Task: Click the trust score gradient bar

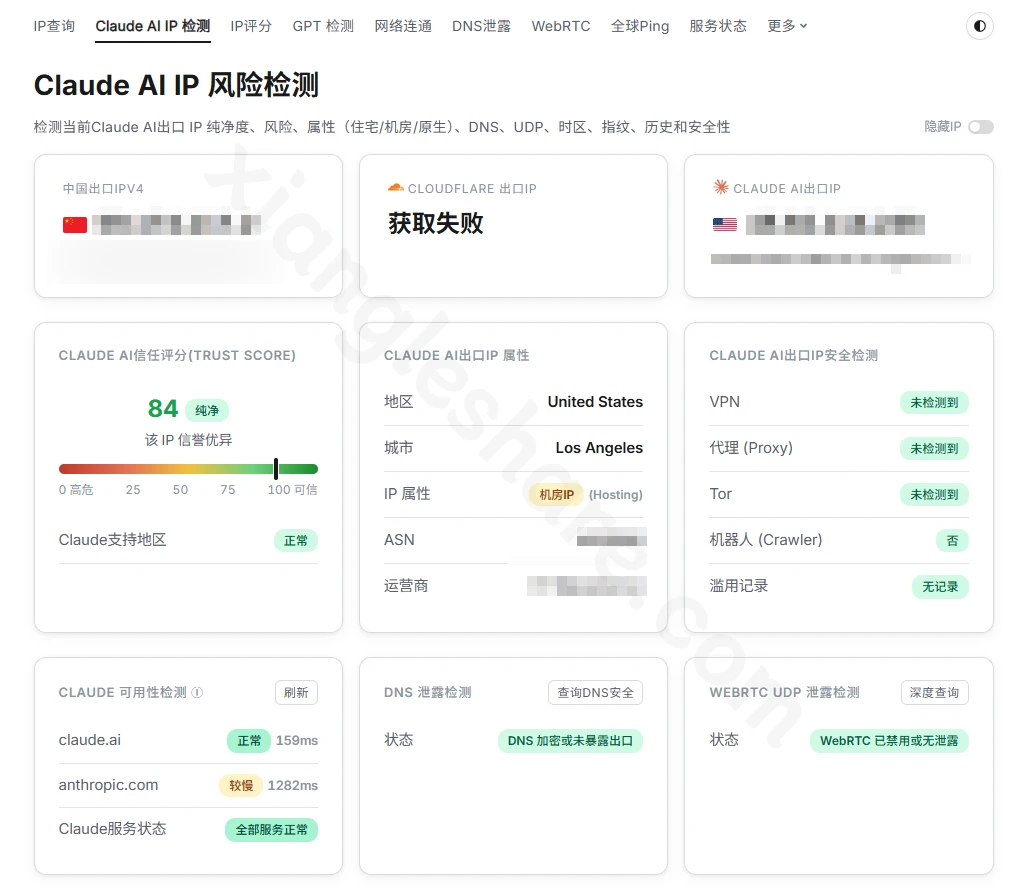Action: pyautogui.click(x=188, y=469)
